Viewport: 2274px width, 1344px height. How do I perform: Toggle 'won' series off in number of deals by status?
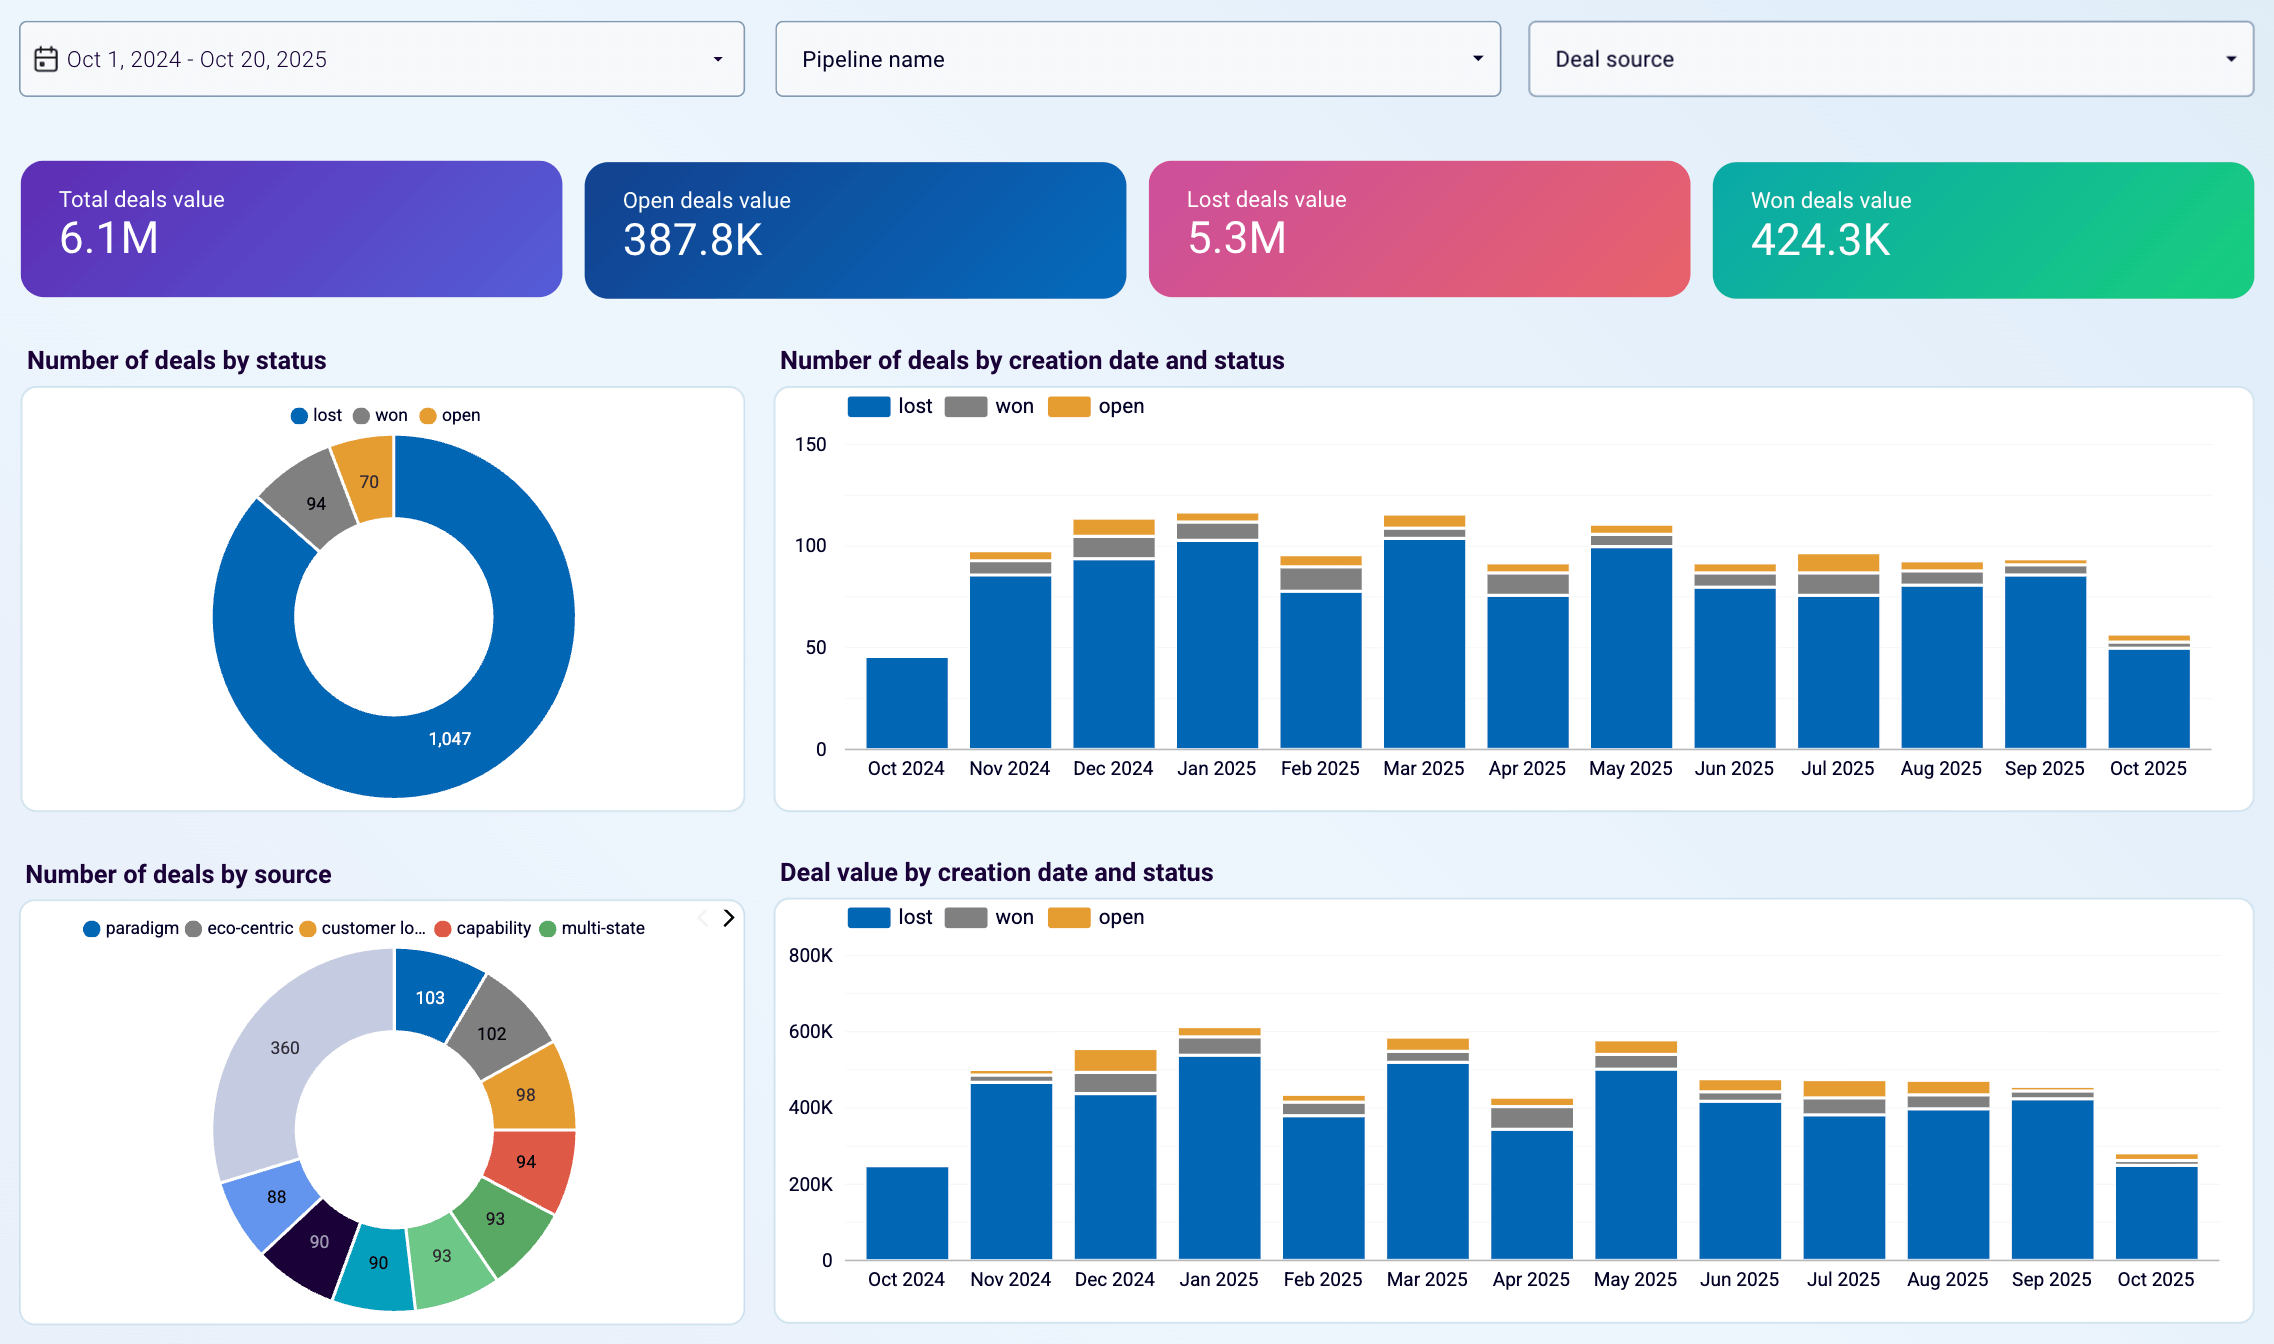click(x=362, y=414)
